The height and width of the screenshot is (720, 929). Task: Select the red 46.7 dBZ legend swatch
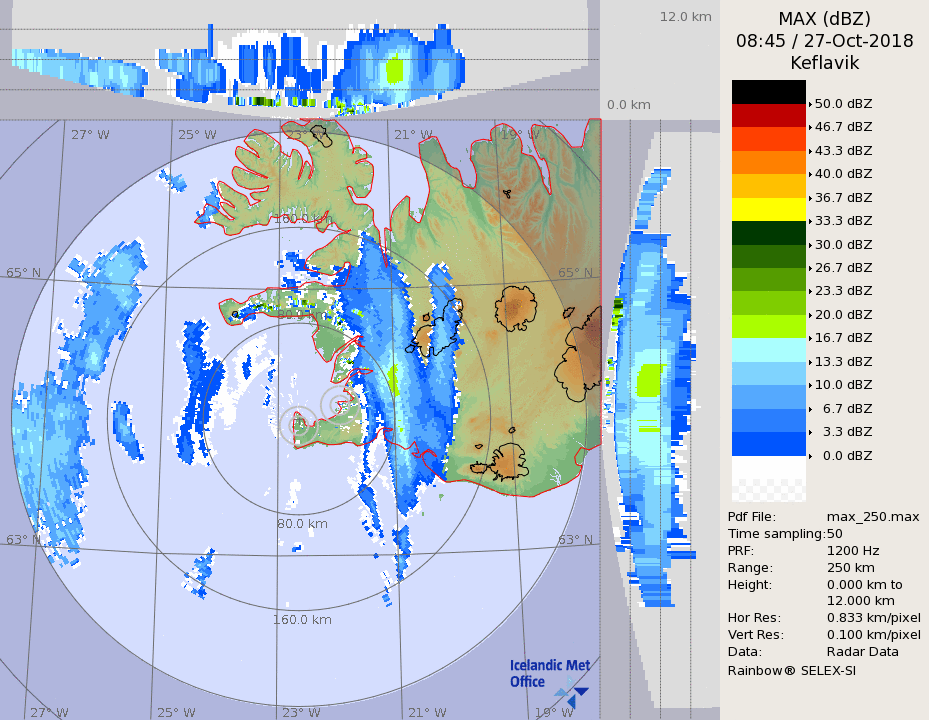768,115
